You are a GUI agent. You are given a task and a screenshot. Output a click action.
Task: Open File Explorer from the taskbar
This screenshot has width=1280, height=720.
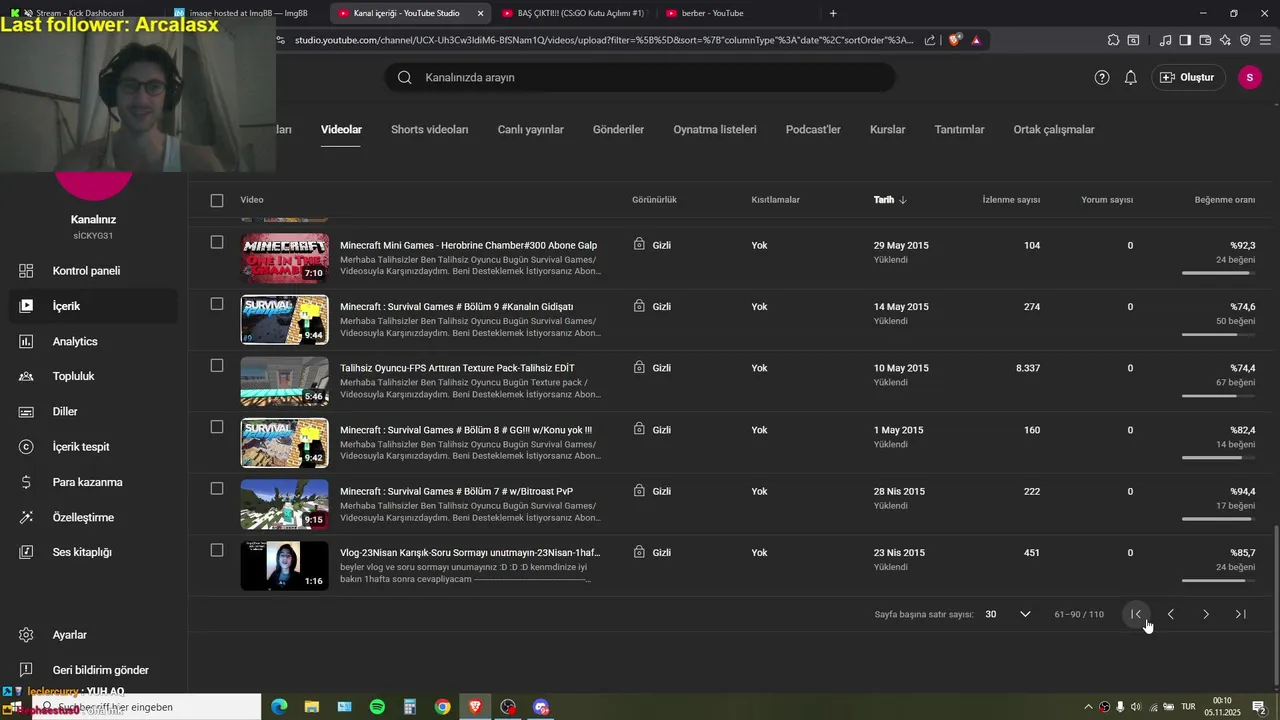(312, 707)
